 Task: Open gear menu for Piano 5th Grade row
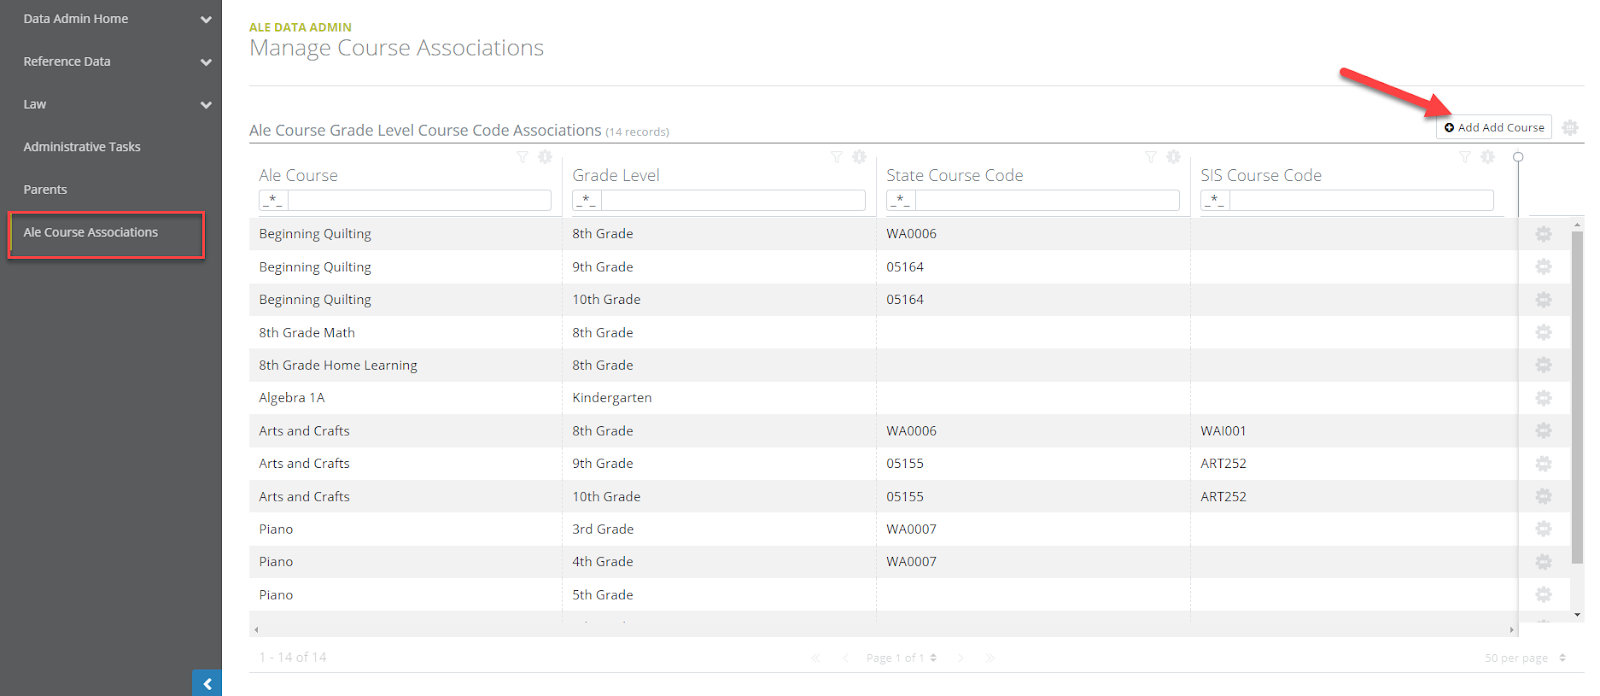click(x=1543, y=594)
